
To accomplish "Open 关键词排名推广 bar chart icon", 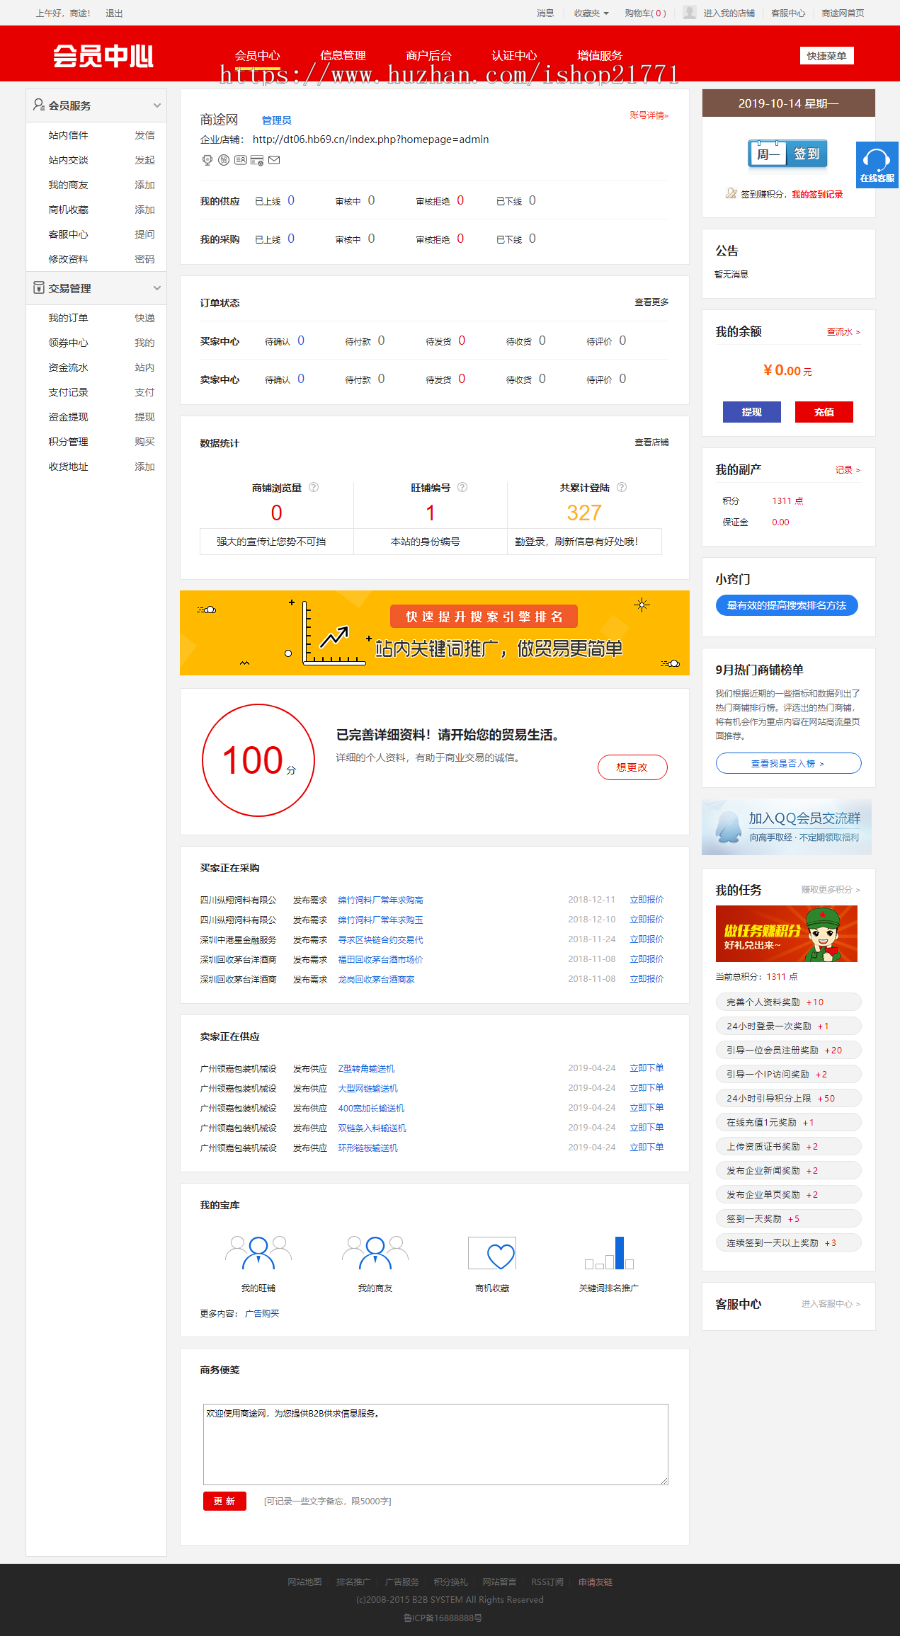I will pyautogui.click(x=609, y=1253).
